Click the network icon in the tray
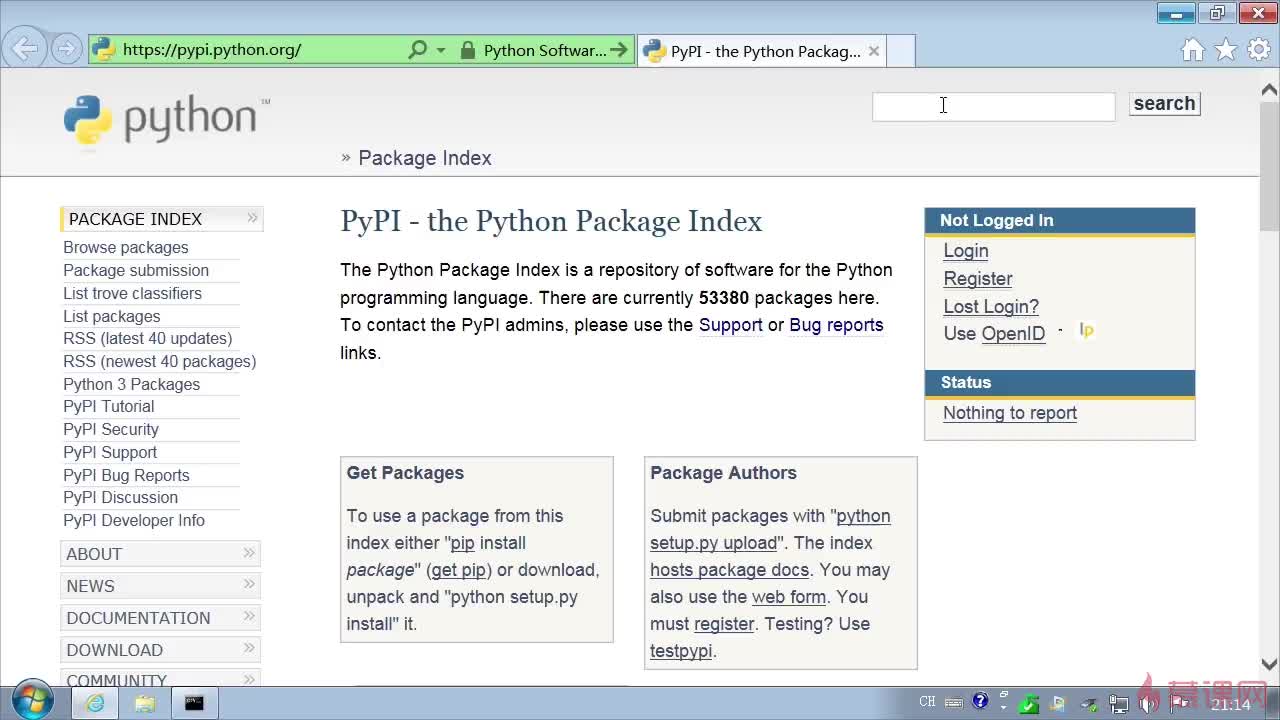Screen dimensions: 1280x720 pos(1118,704)
